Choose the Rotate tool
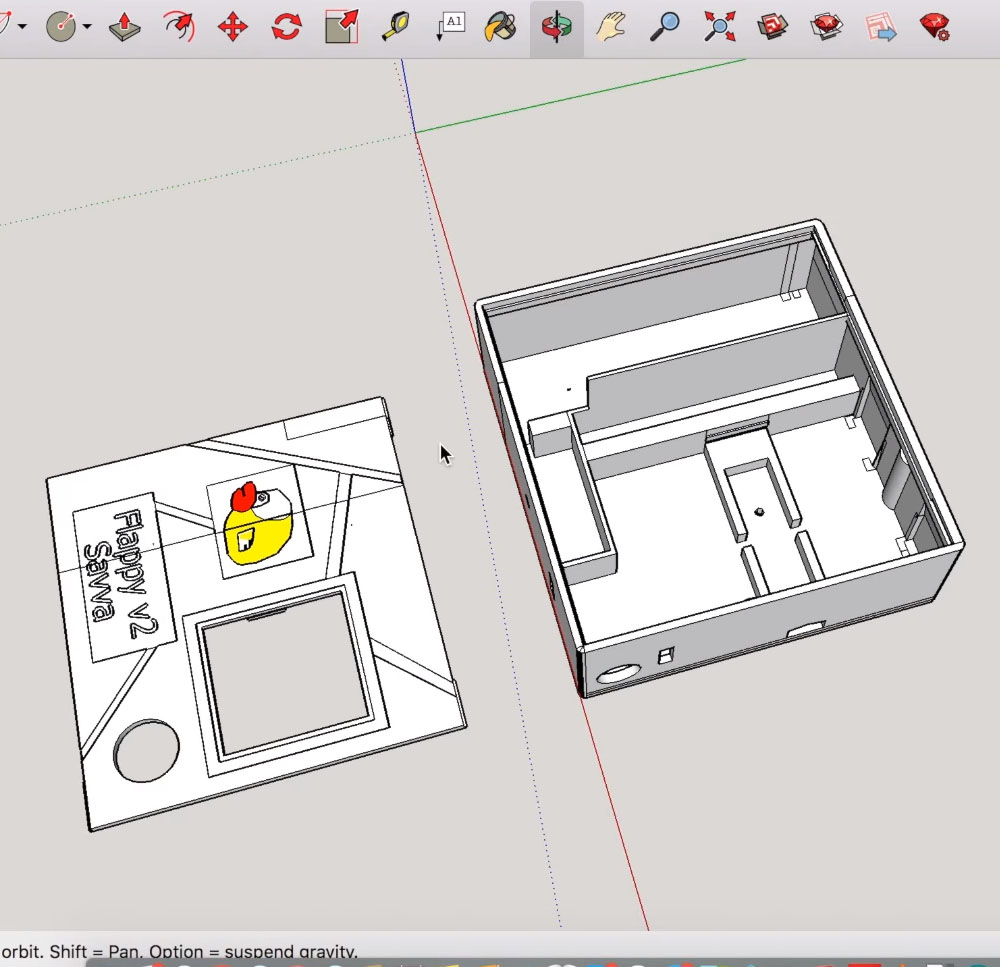Screen dimensions: 1000x967 286,27
